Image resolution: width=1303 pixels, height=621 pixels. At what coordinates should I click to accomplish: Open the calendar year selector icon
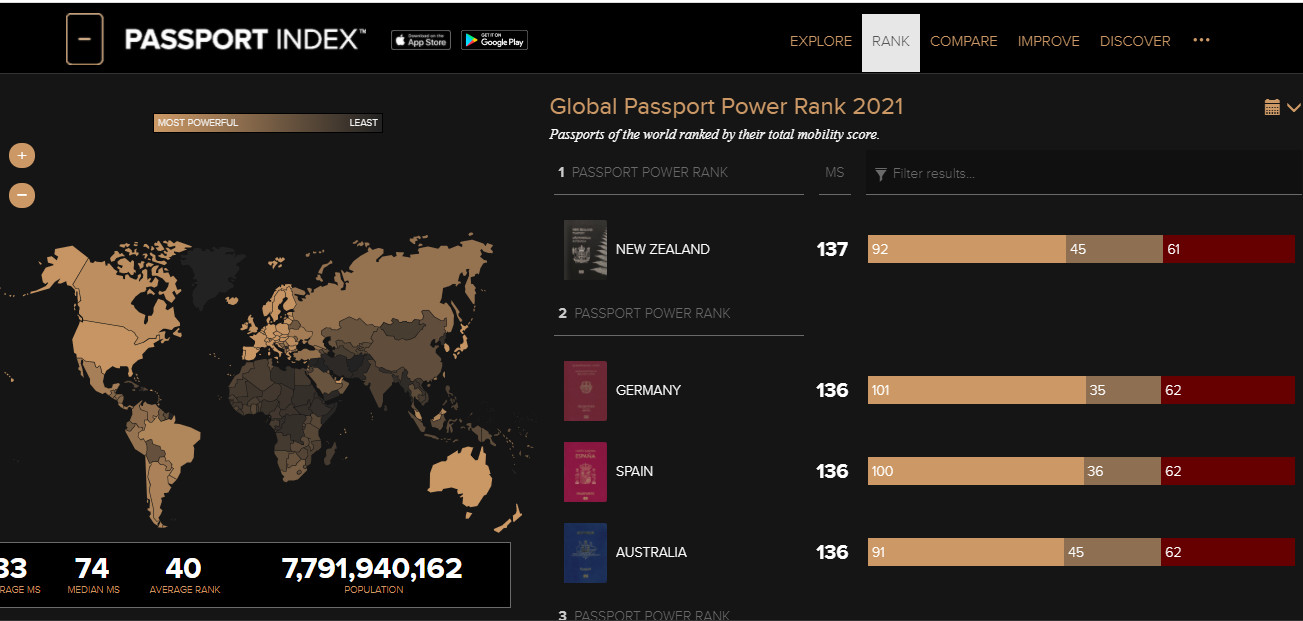tap(1272, 107)
